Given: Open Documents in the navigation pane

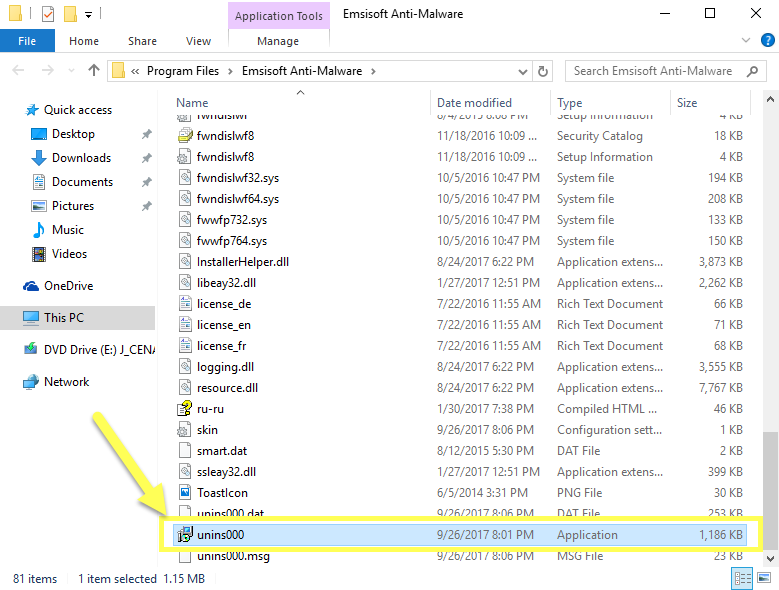Looking at the screenshot, I should (82, 182).
